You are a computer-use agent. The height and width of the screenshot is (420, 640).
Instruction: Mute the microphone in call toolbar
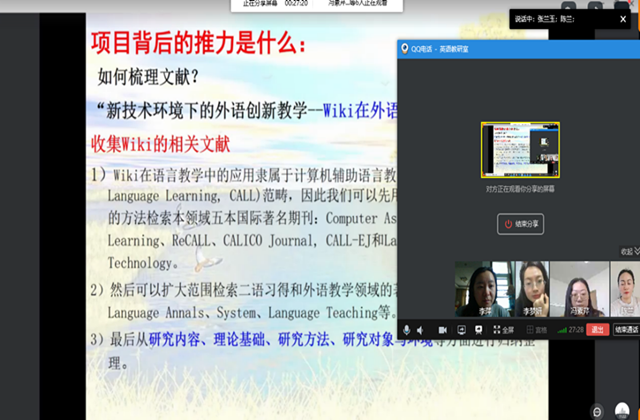click(407, 329)
